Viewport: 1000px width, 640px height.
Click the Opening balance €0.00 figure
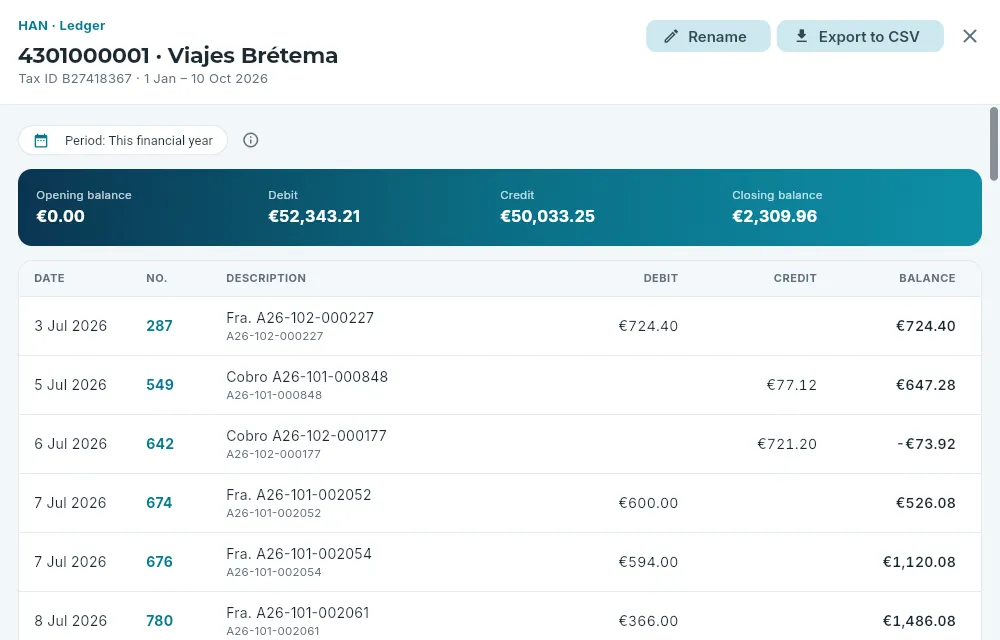[60, 216]
